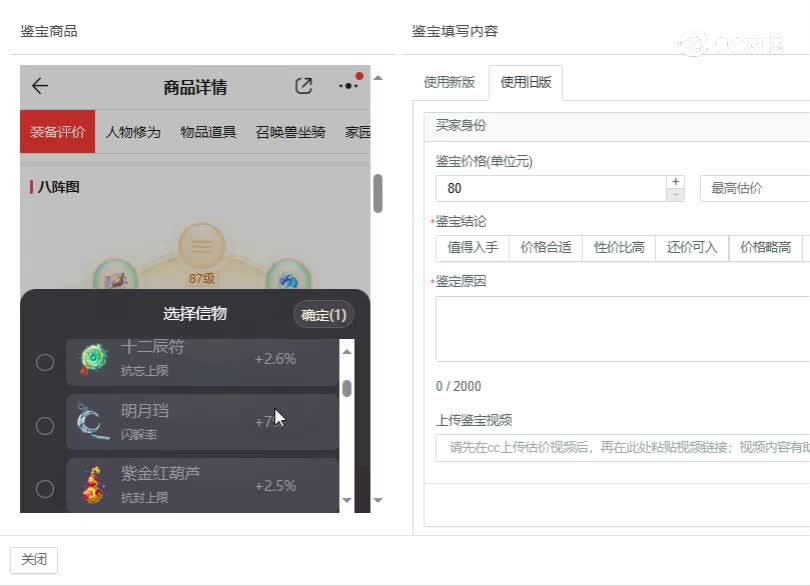Click the back arrow on 商品详情 page

tap(38, 86)
